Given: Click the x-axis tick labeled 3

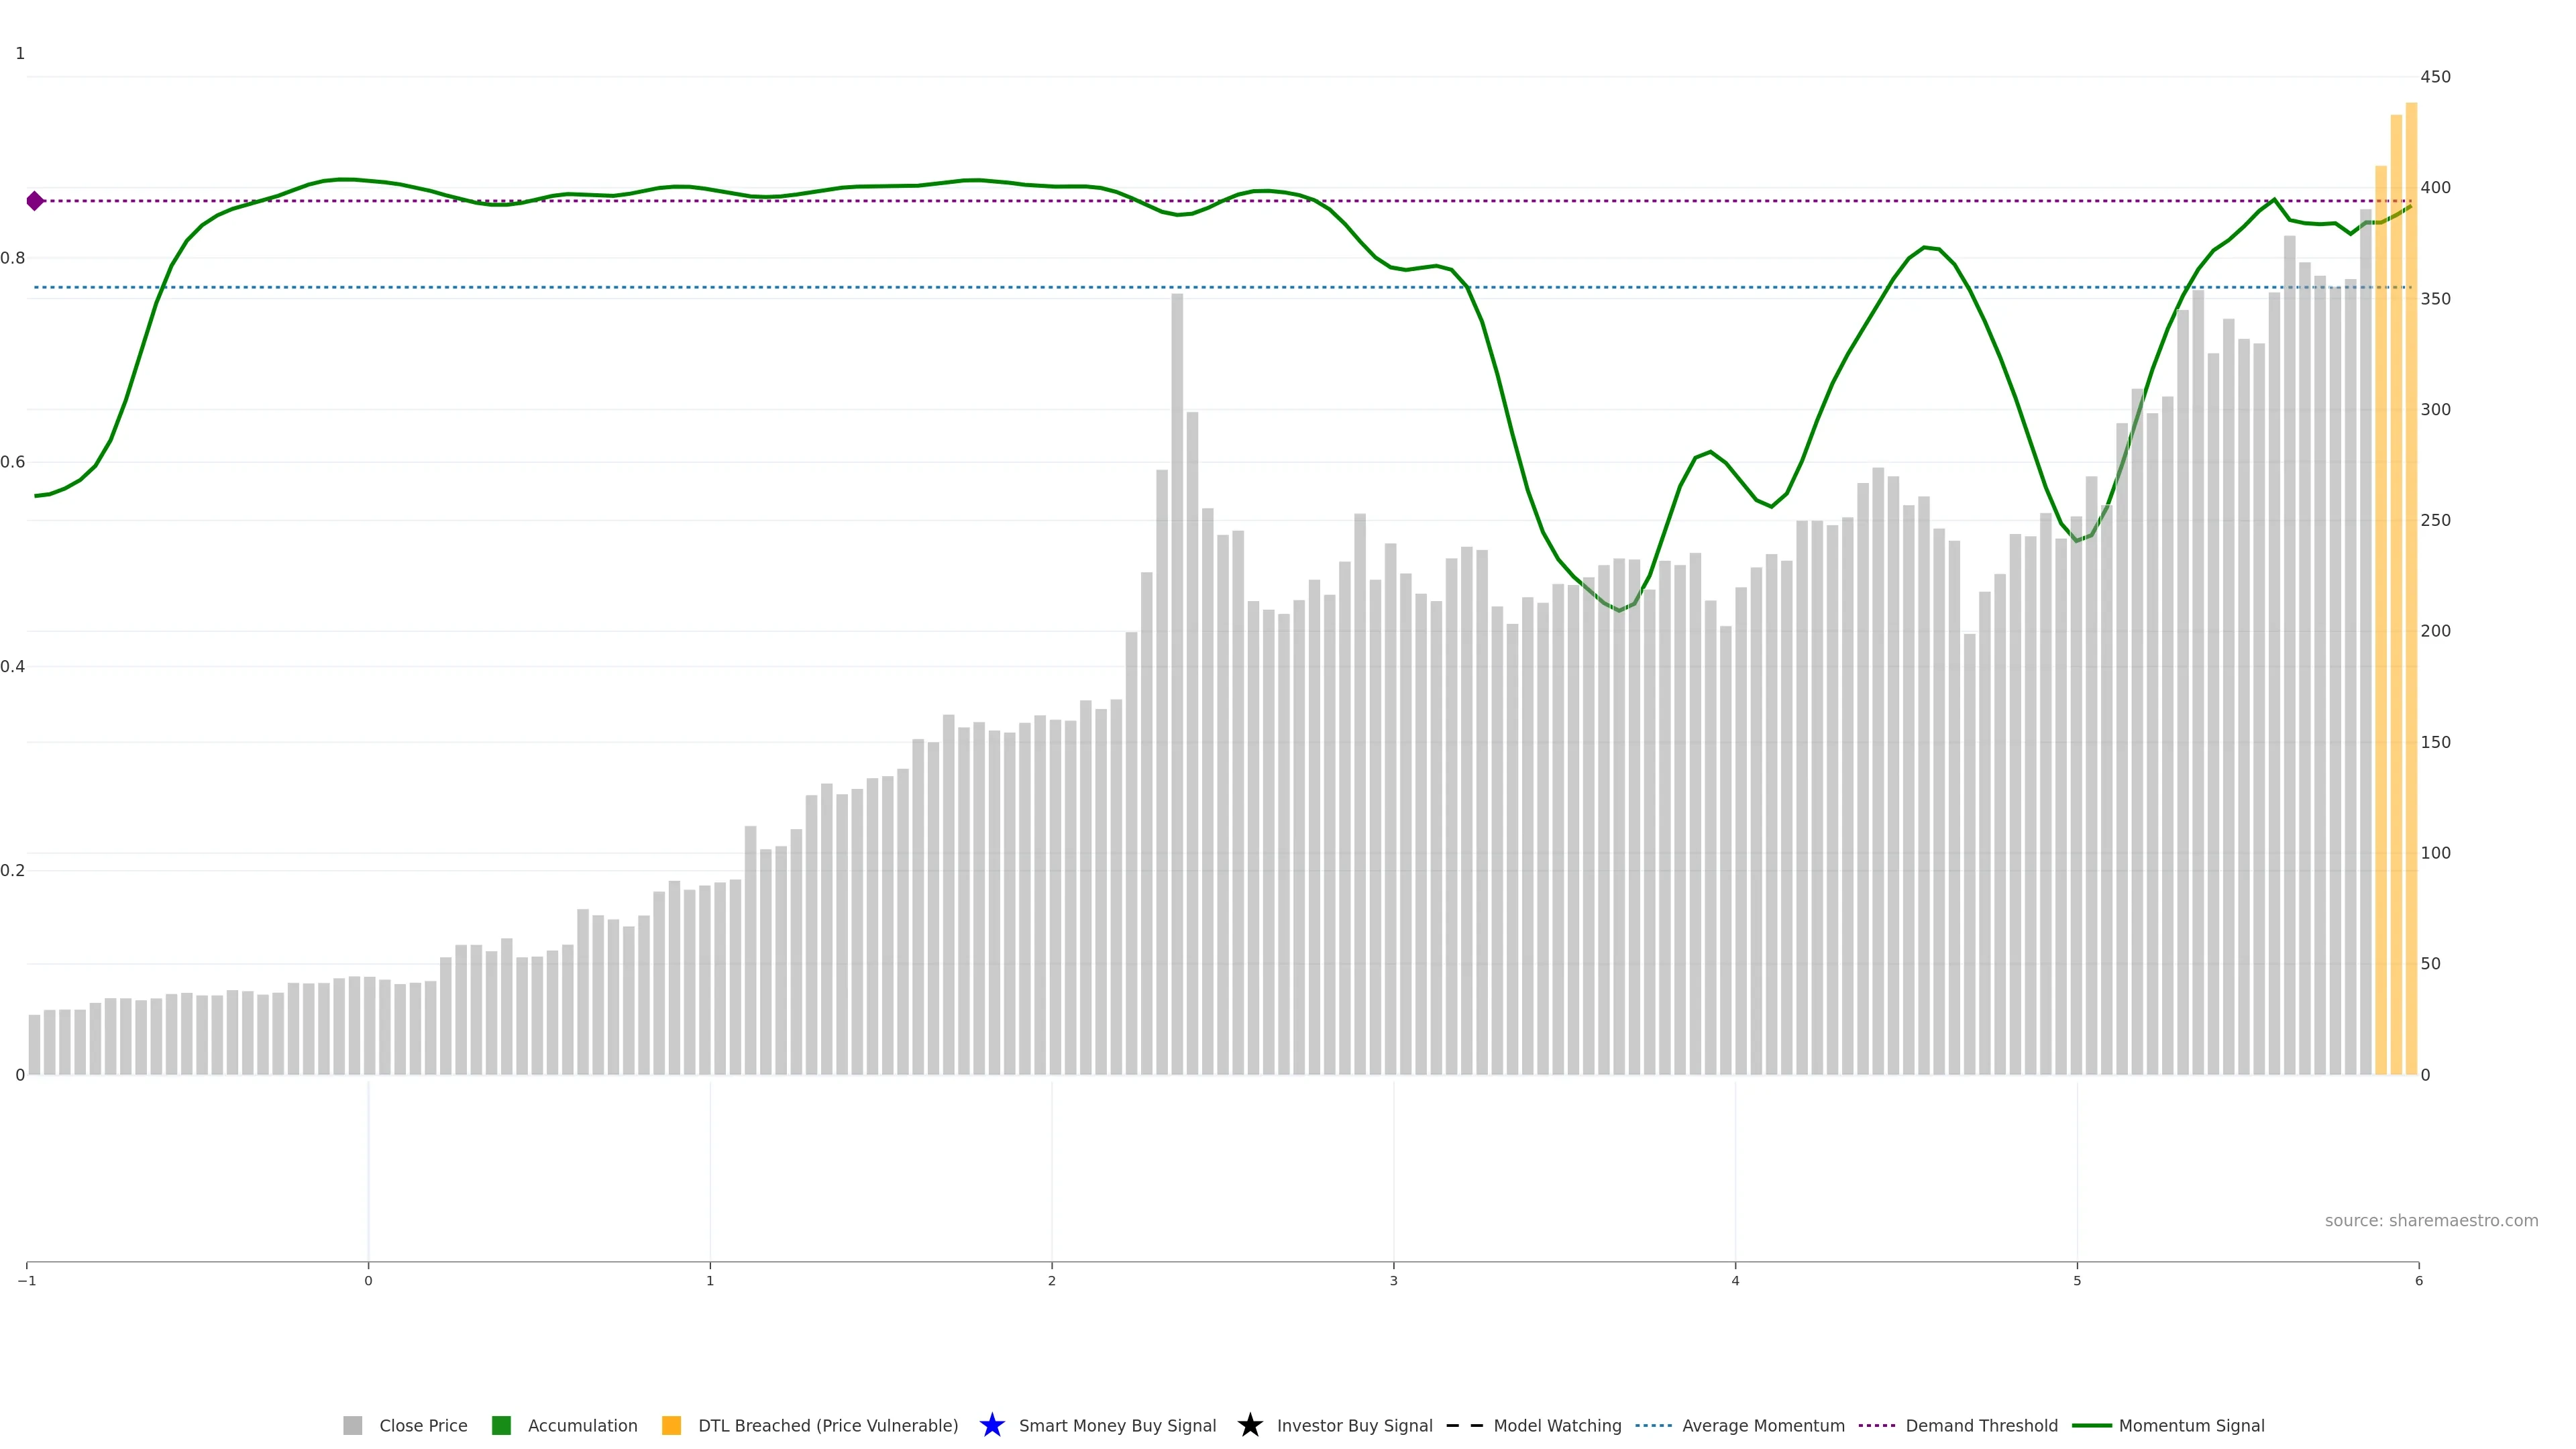Looking at the screenshot, I should 1393,1281.
